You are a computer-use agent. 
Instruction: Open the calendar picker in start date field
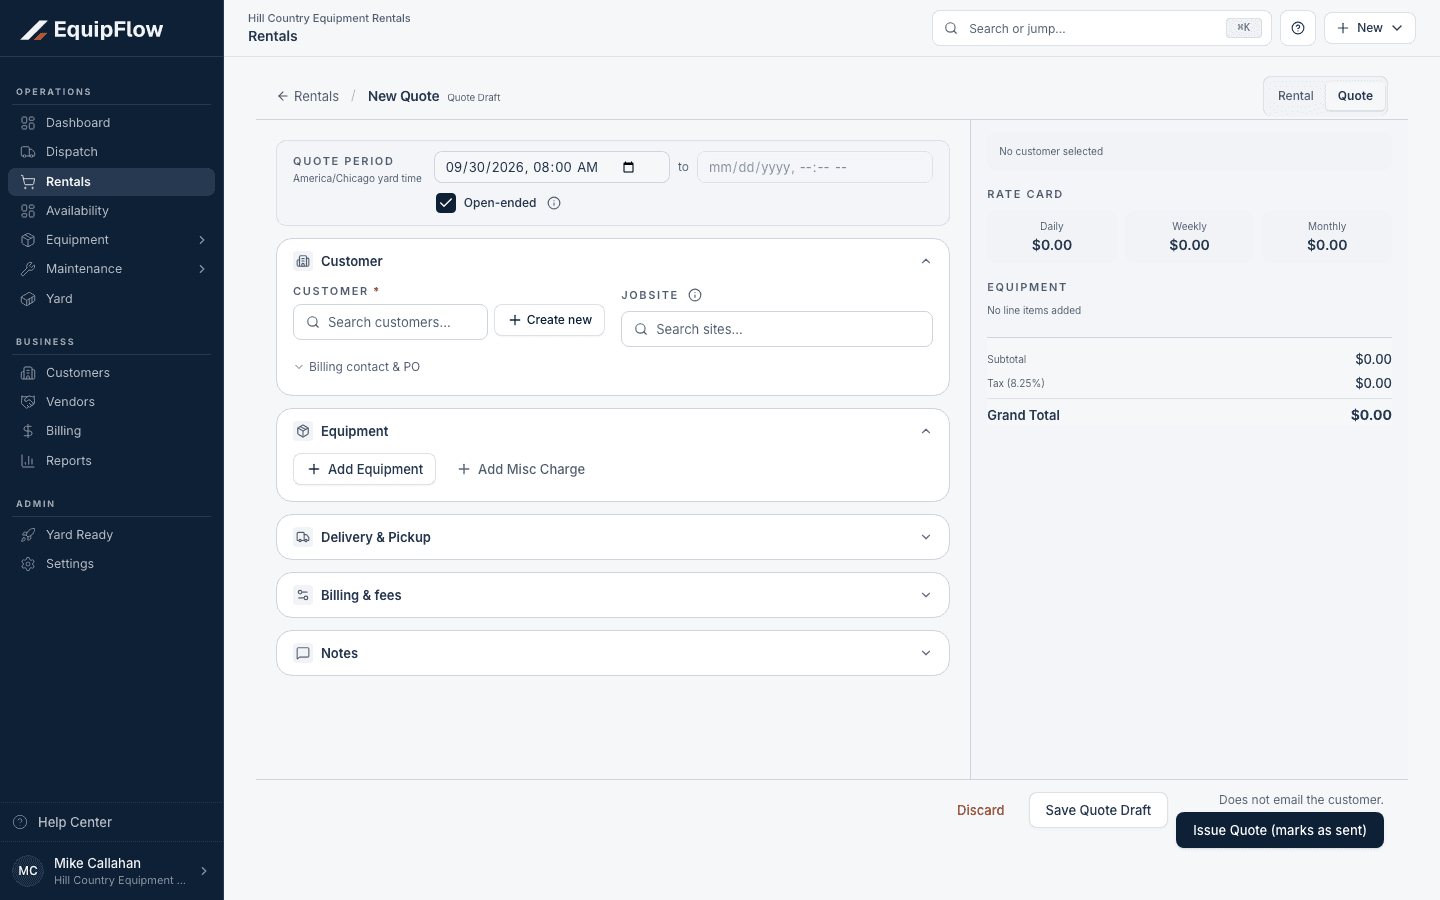click(629, 167)
